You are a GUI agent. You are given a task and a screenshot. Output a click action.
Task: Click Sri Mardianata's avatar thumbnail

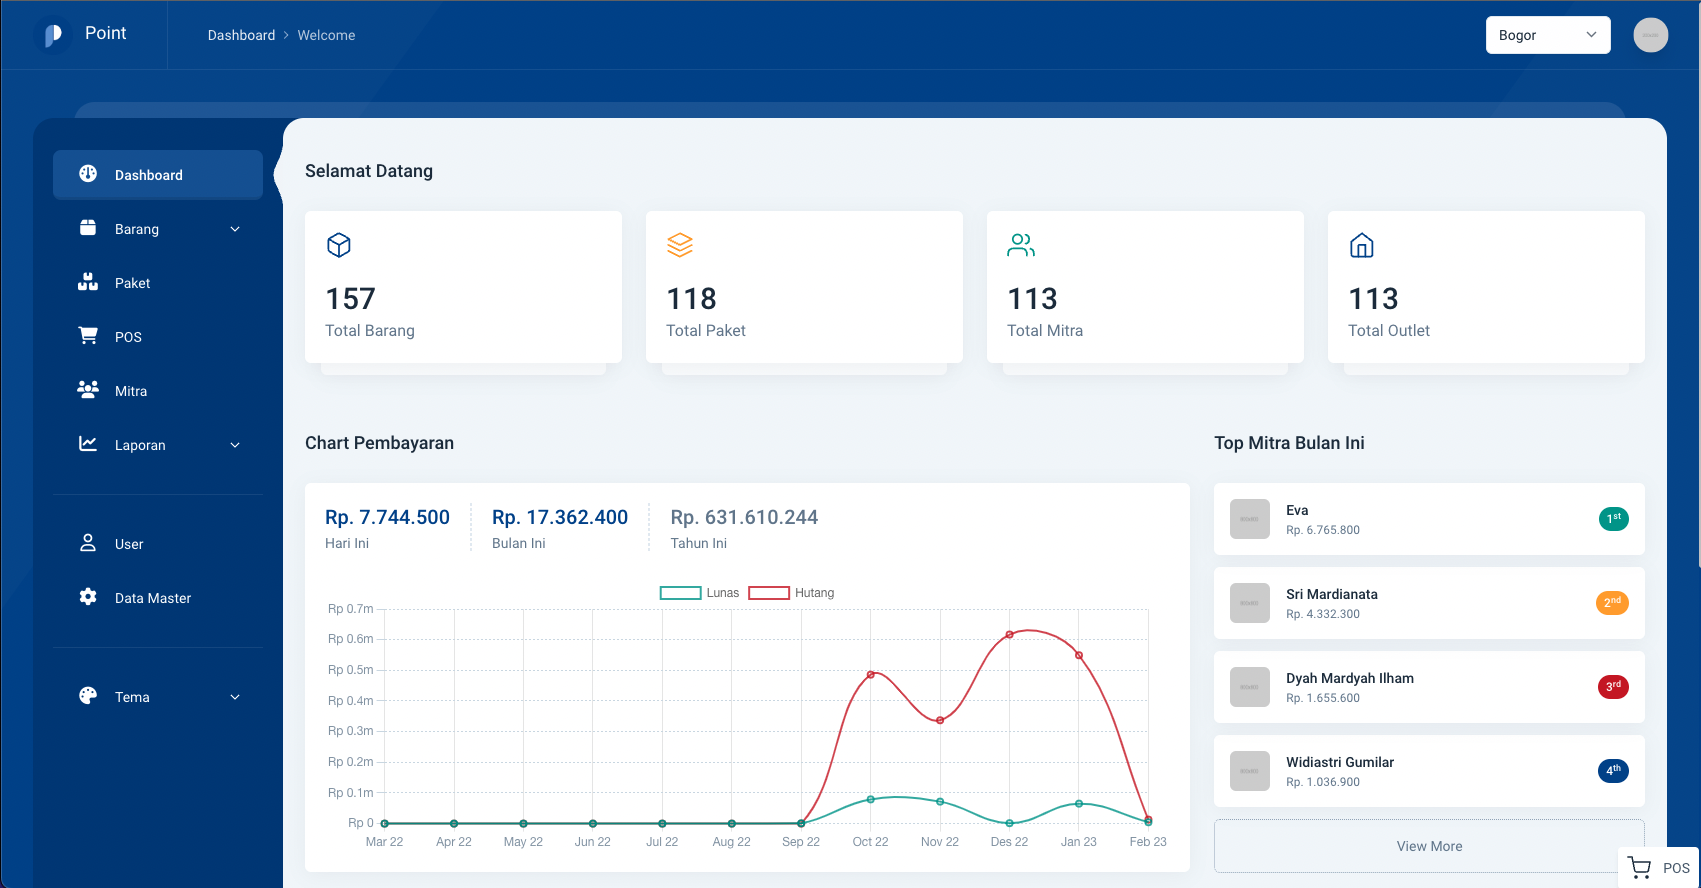point(1250,603)
